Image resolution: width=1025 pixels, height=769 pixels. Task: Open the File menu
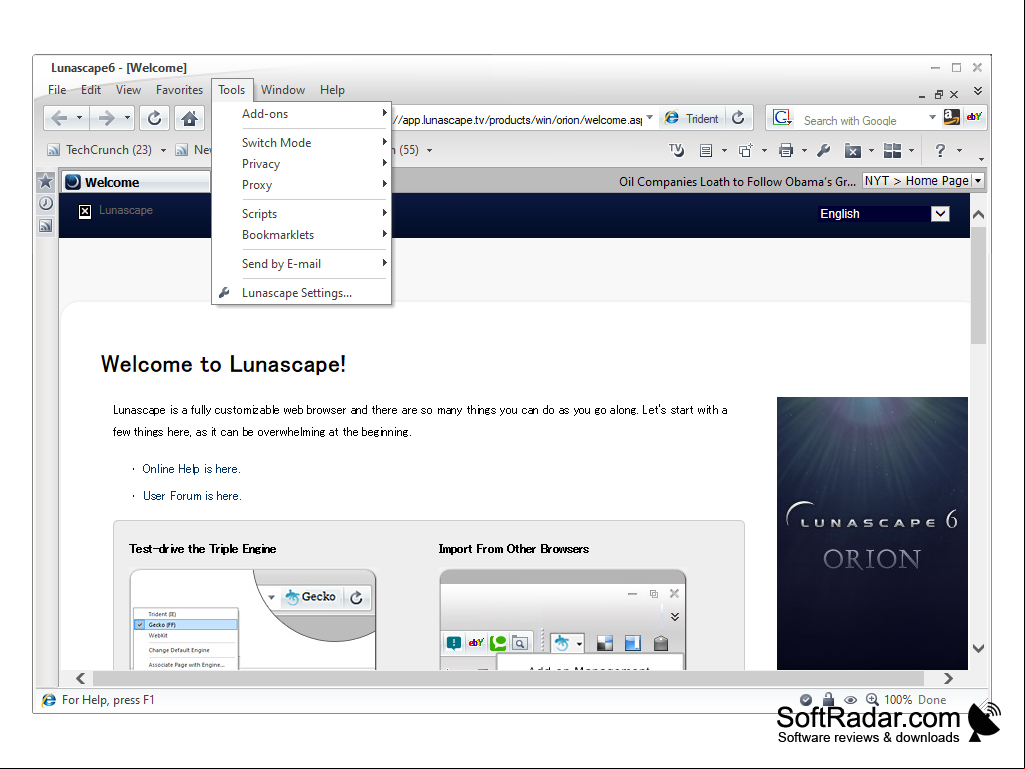(x=57, y=90)
